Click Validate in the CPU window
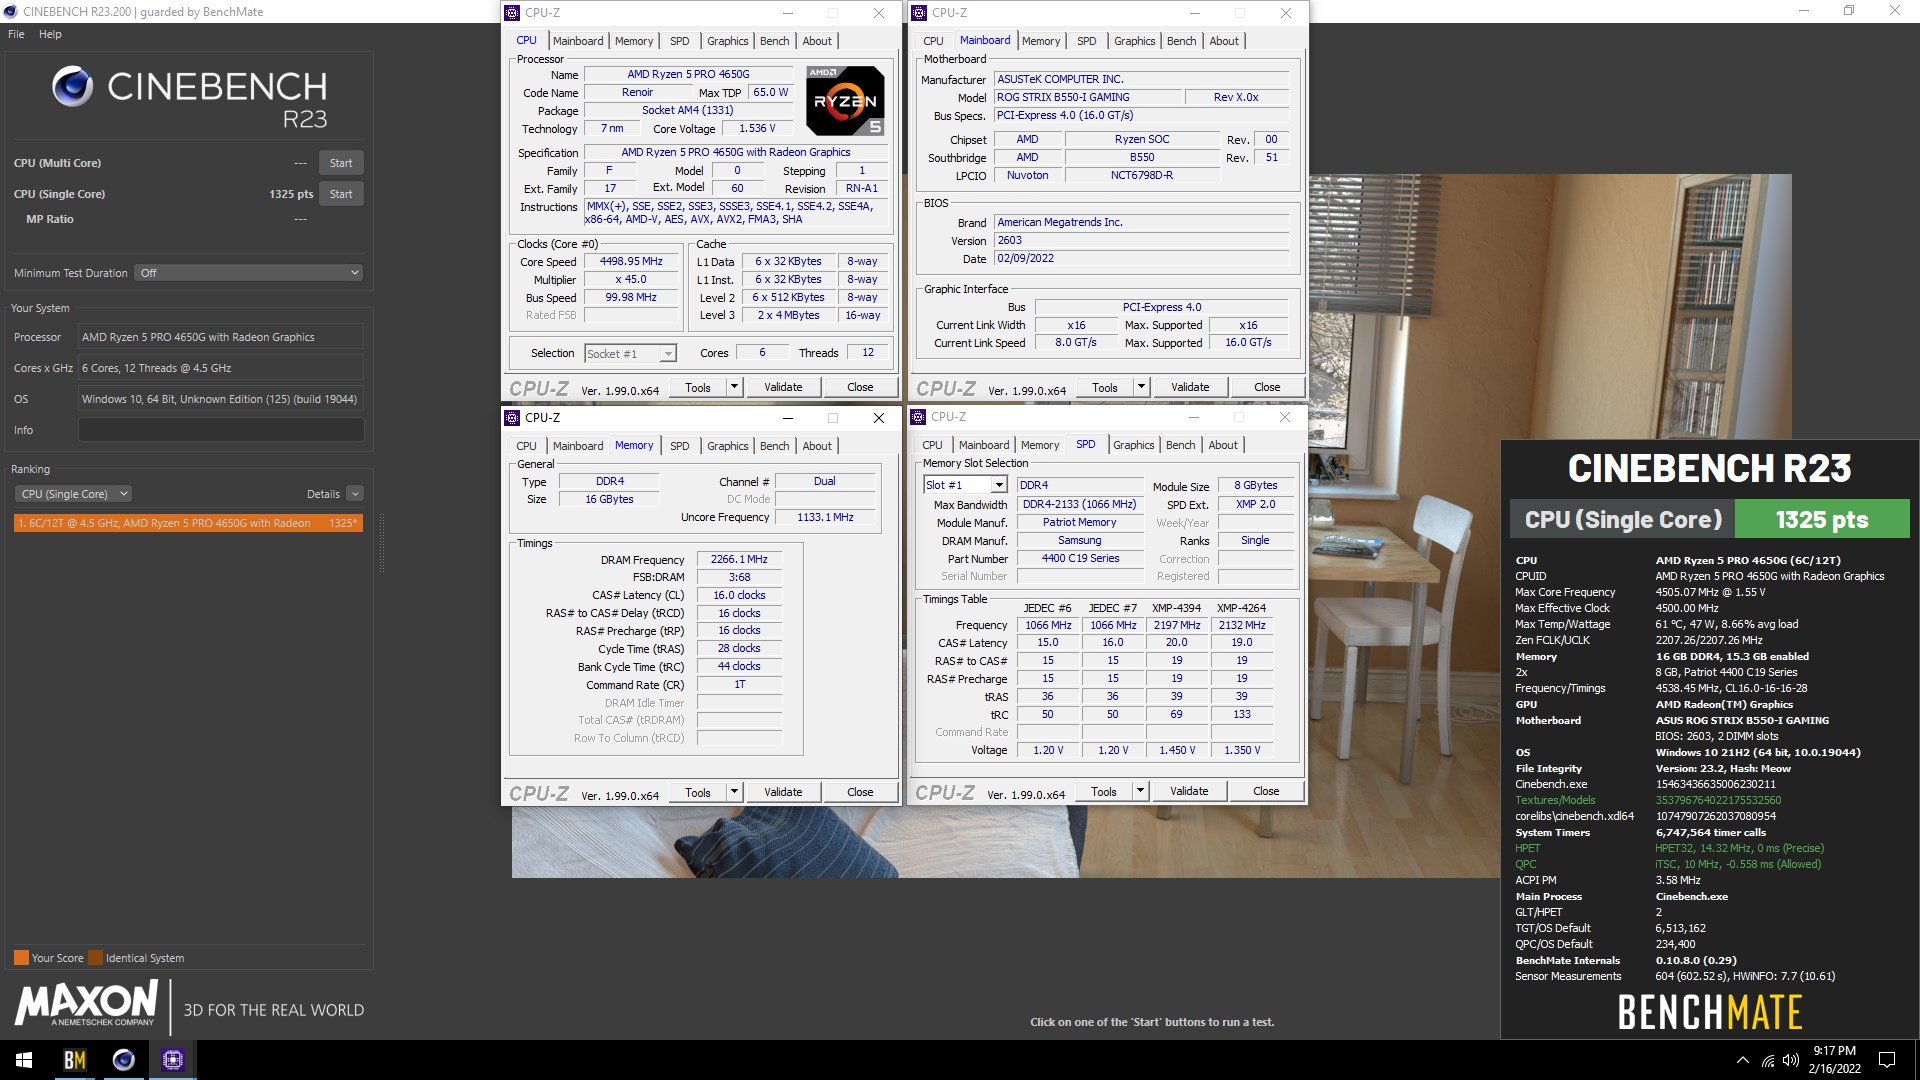 point(783,387)
